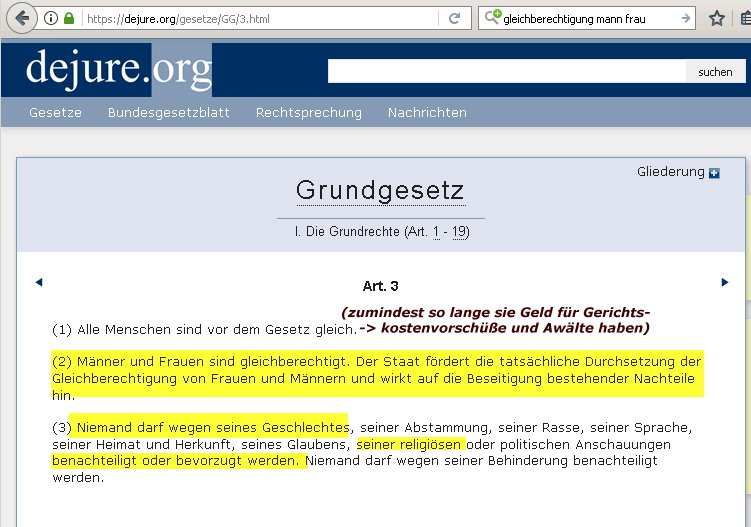Screen dimensions: 751x527
Task: Click the green padlock security icon
Action: click(68, 19)
